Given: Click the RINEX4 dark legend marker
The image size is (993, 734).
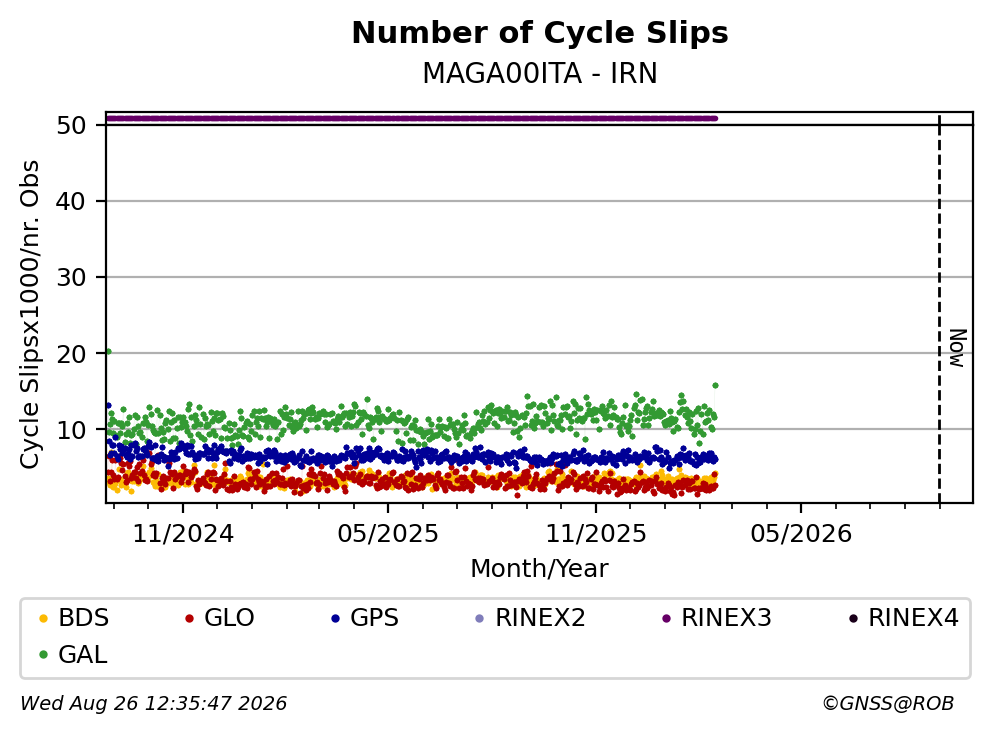Looking at the screenshot, I should (x=853, y=618).
